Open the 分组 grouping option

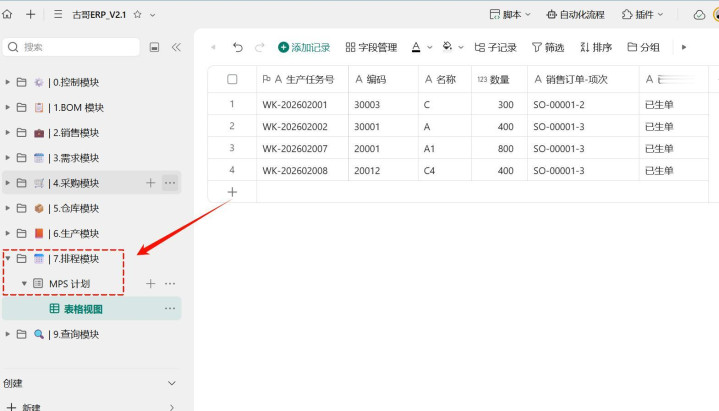pos(643,47)
